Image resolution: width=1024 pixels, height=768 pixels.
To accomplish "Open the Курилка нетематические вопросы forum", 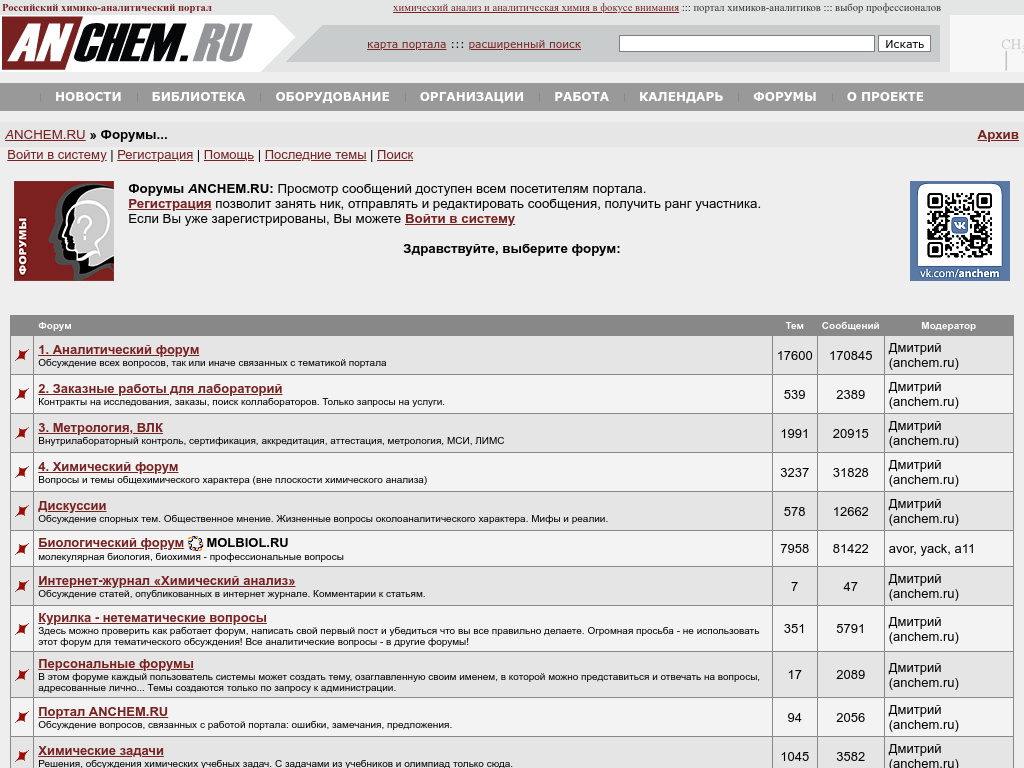I will click(x=152, y=618).
